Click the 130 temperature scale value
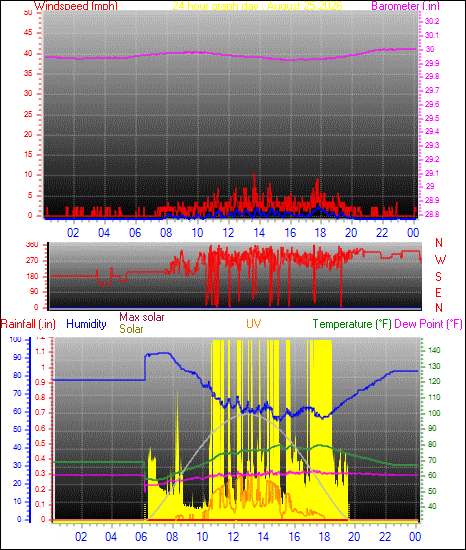Screen dimensions: 466x550 point(434,366)
